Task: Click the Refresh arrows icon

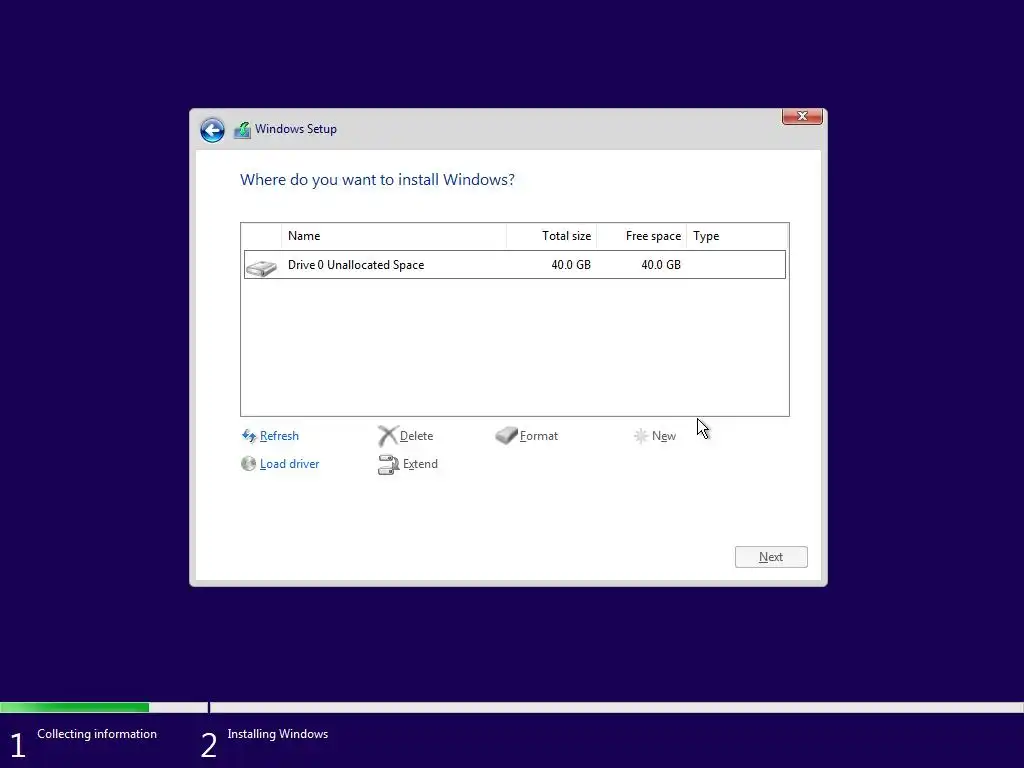Action: coord(249,436)
